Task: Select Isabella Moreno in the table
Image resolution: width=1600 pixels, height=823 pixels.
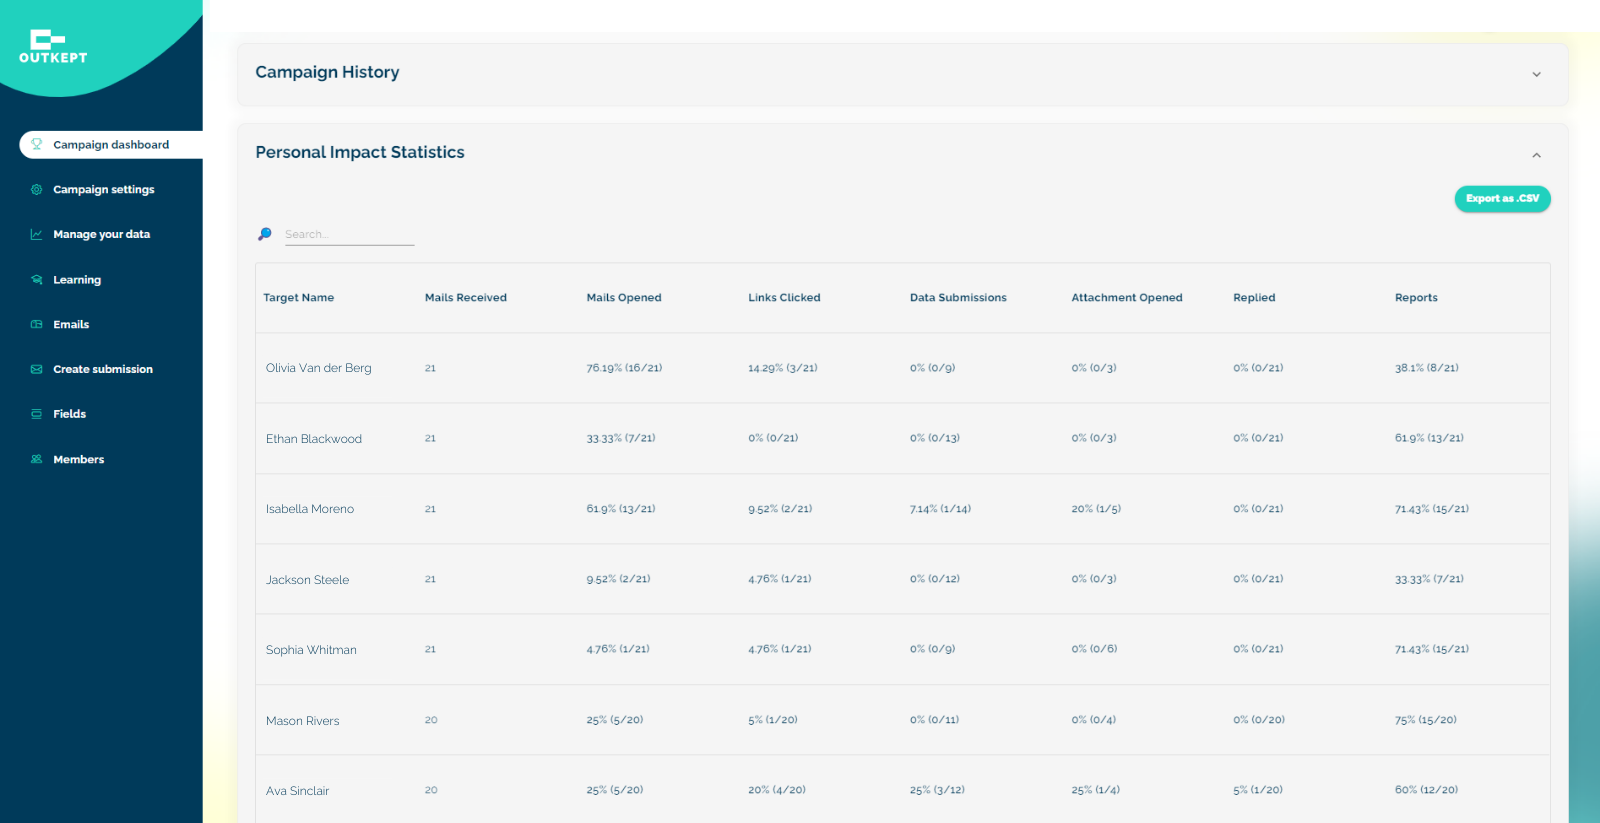Action: click(309, 509)
